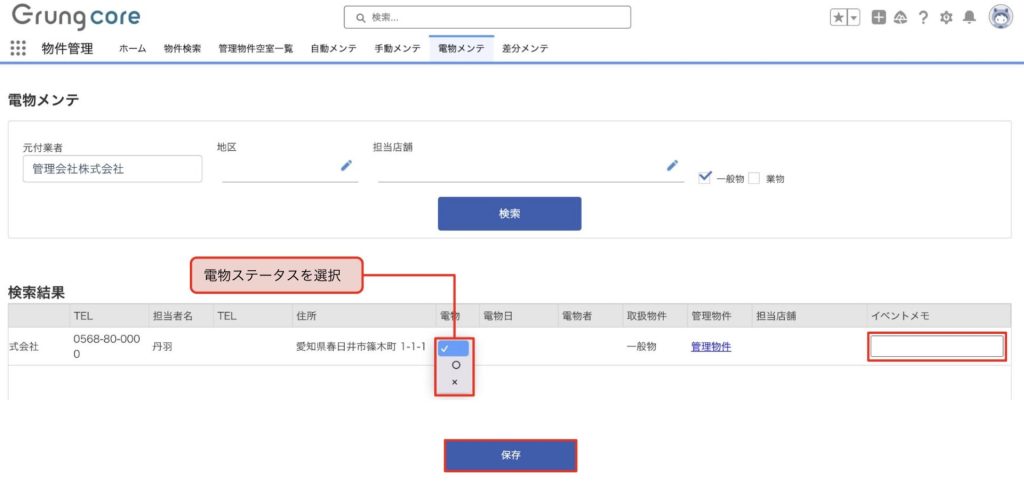The image size is (1024, 485).
Task: Open the 管理物件 link in results
Action: click(x=710, y=347)
